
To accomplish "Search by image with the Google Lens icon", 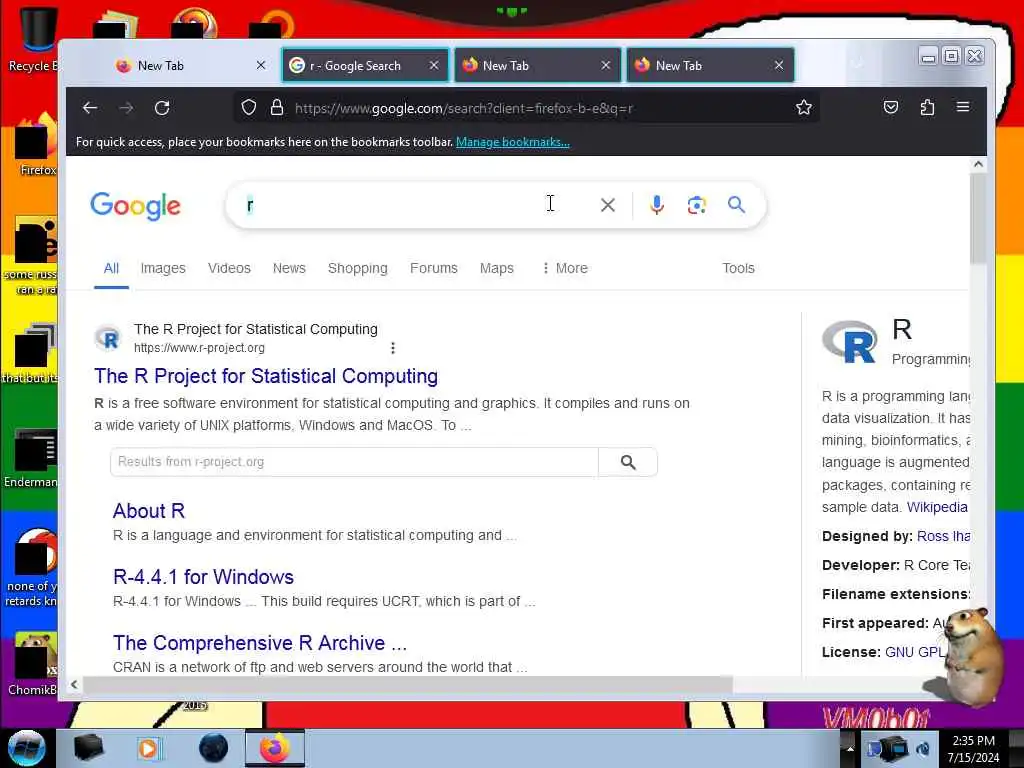I will (x=697, y=205).
